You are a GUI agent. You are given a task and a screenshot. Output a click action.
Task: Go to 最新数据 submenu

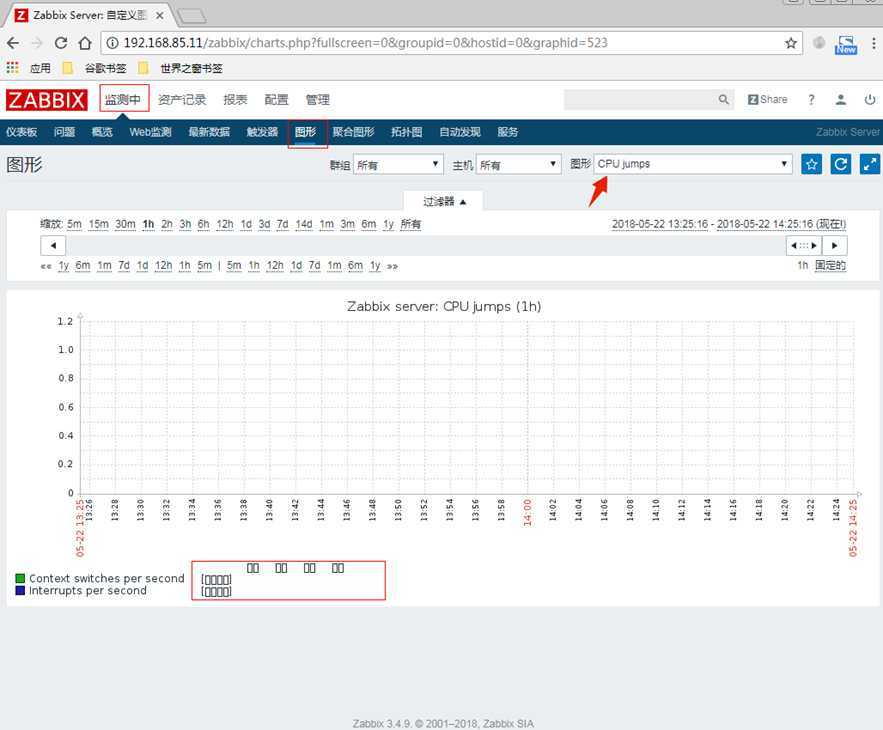(x=209, y=132)
